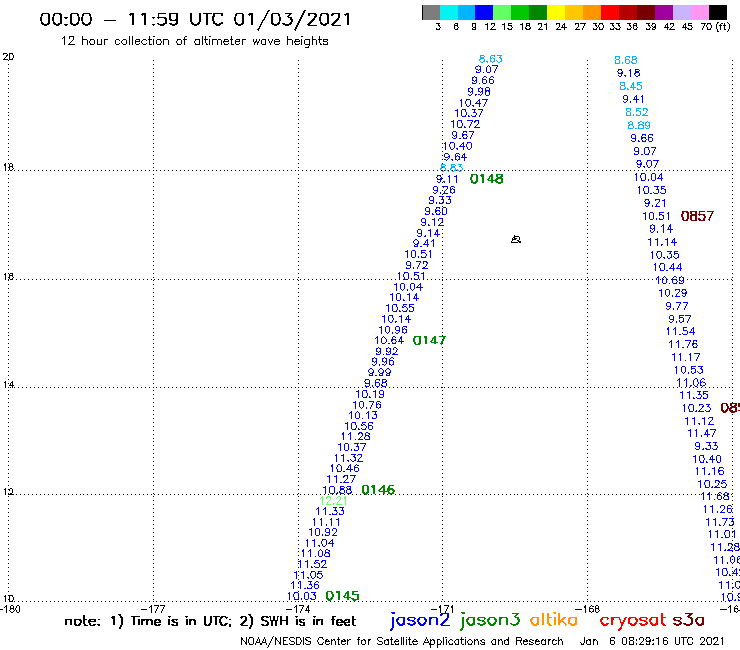Click the yellow legend color swatch

pos(555,12)
